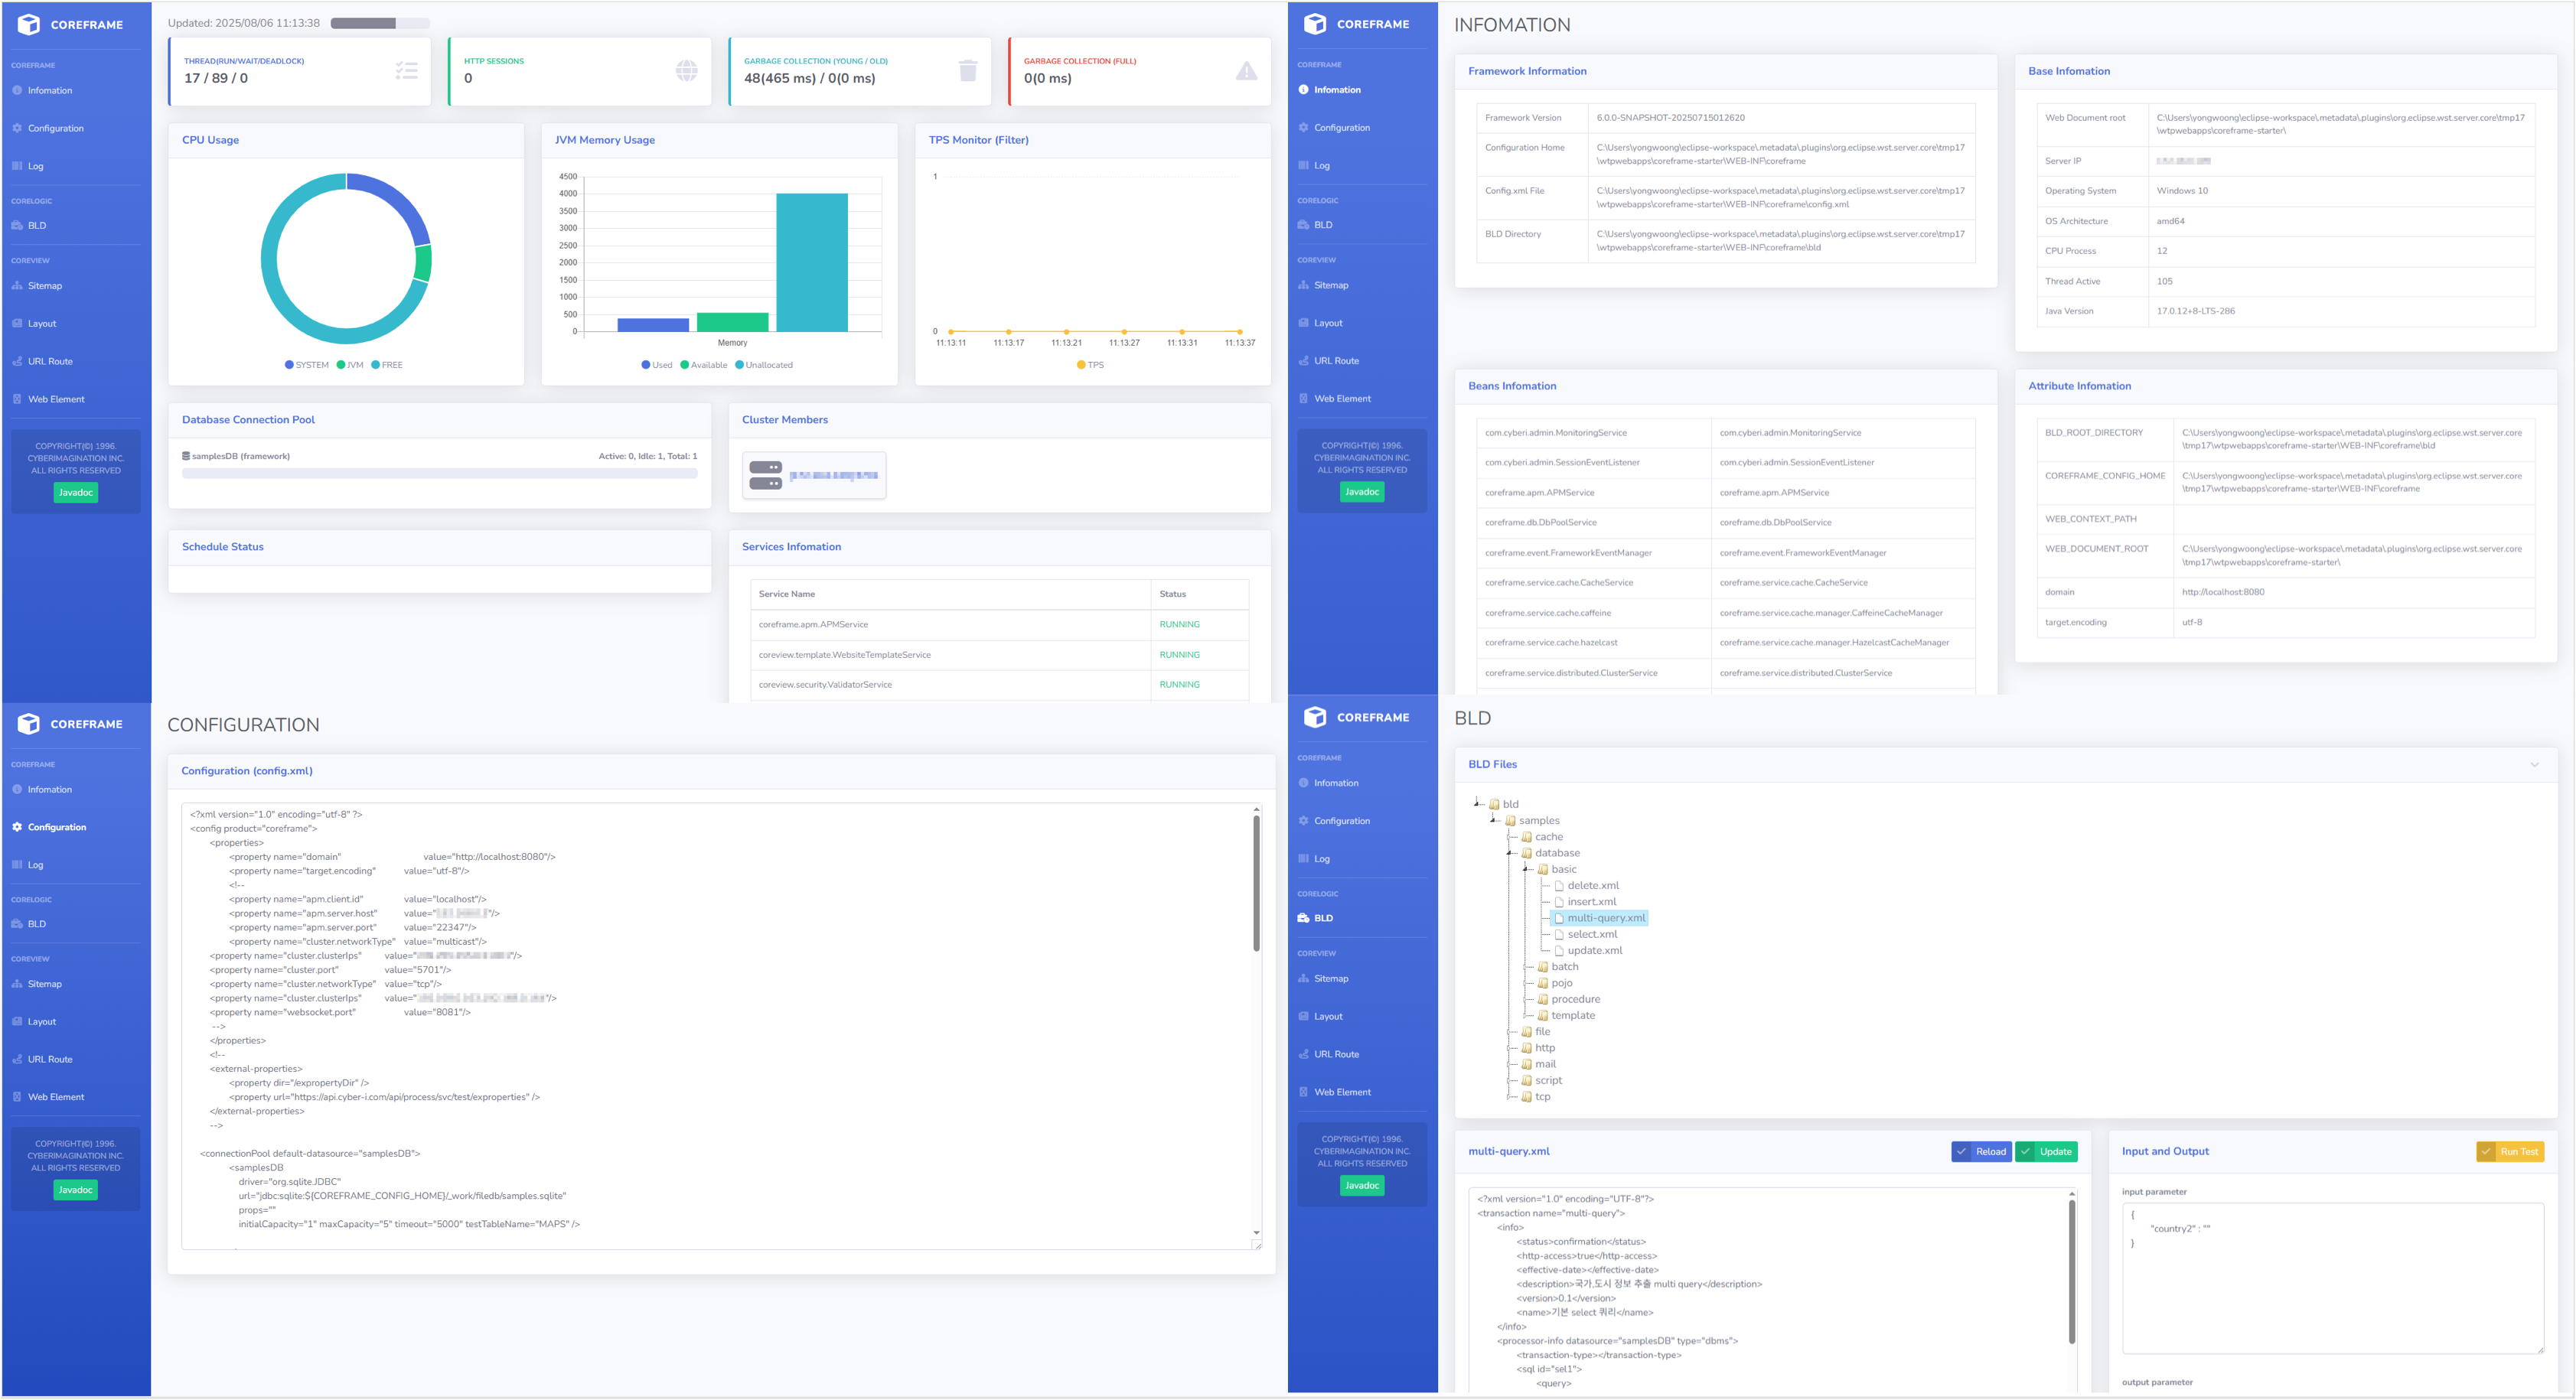Click the thread checklist icon in the THREAD card
This screenshot has height=1400, width=2576.
(406, 70)
